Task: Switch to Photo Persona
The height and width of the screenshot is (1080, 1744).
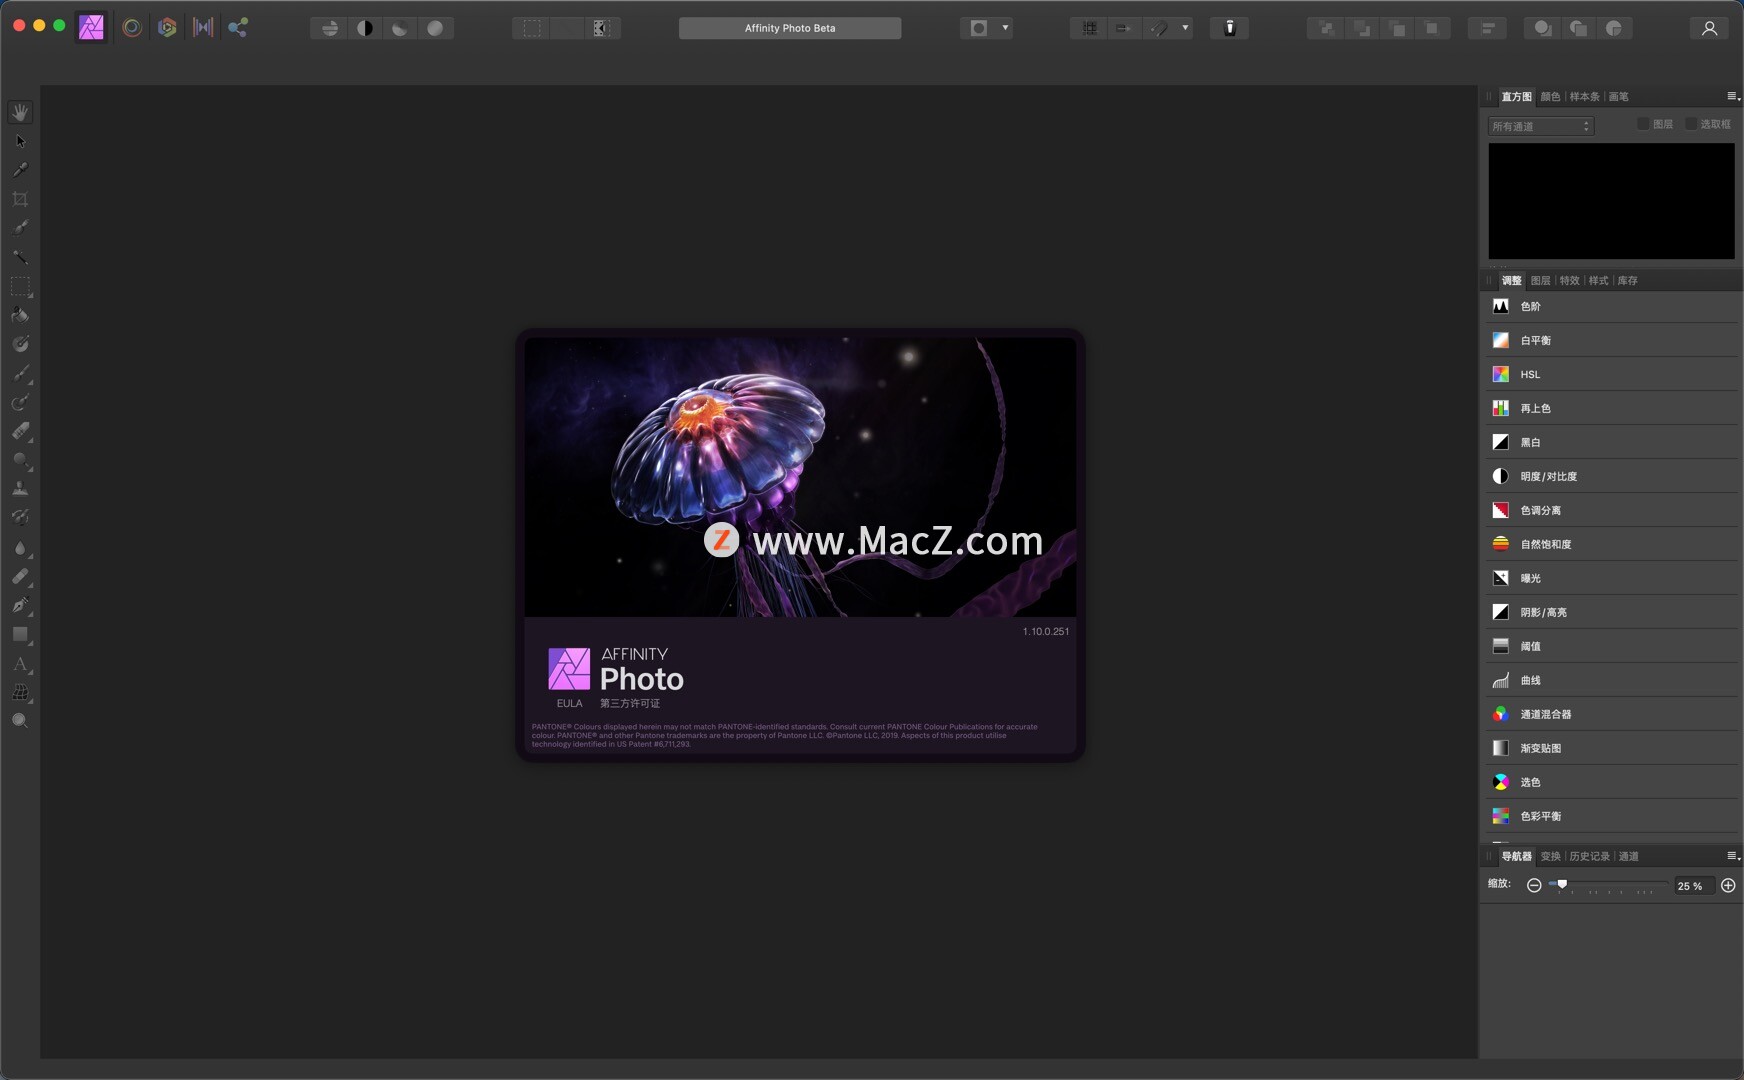Action: [92, 28]
